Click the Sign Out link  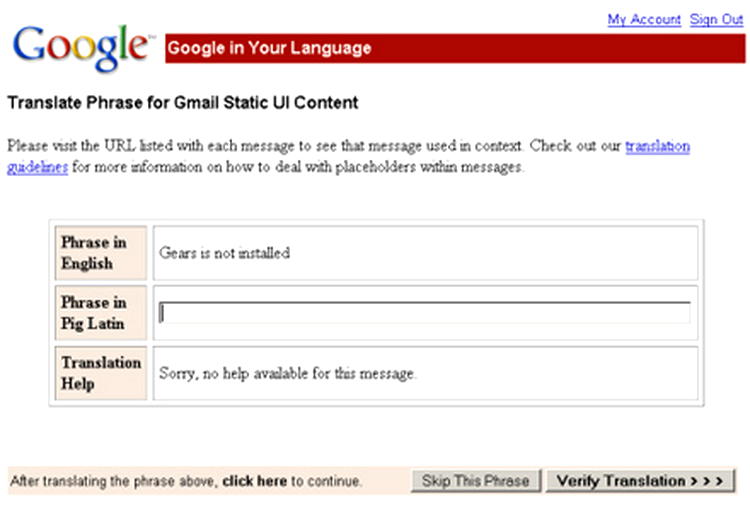point(716,20)
